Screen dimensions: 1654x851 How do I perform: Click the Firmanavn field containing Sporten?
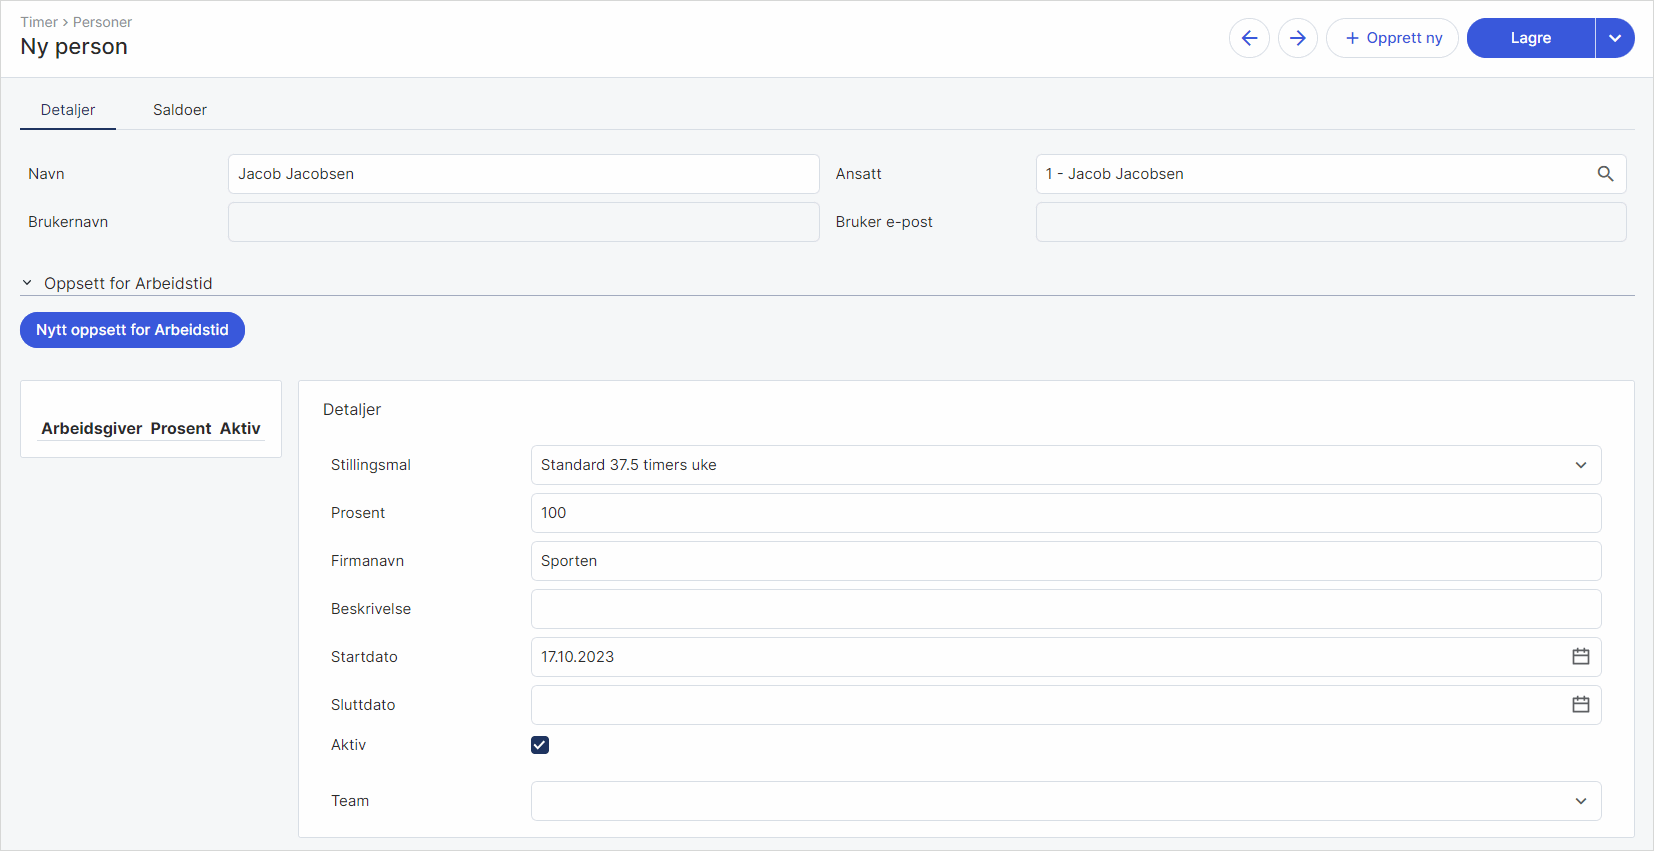click(1066, 561)
